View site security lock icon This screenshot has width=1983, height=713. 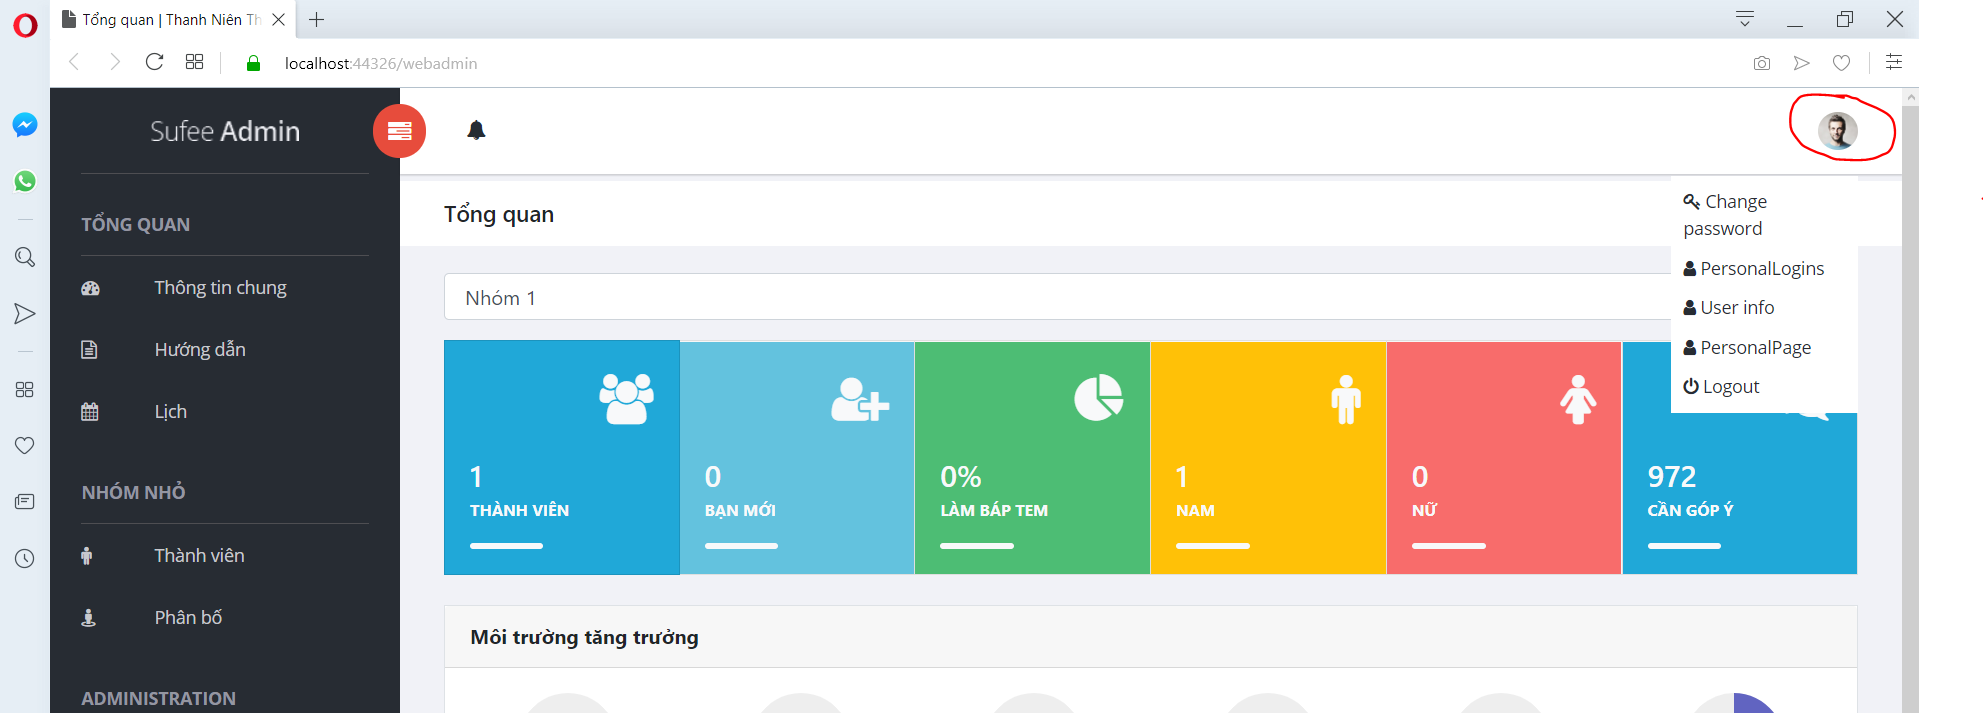tap(253, 63)
